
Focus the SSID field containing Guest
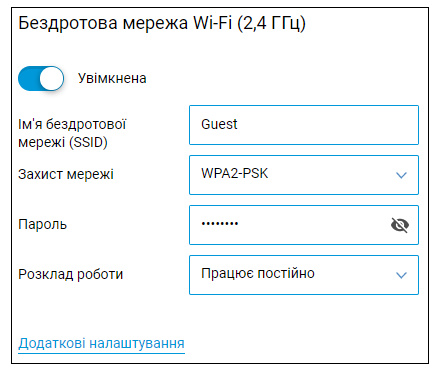coord(304,125)
